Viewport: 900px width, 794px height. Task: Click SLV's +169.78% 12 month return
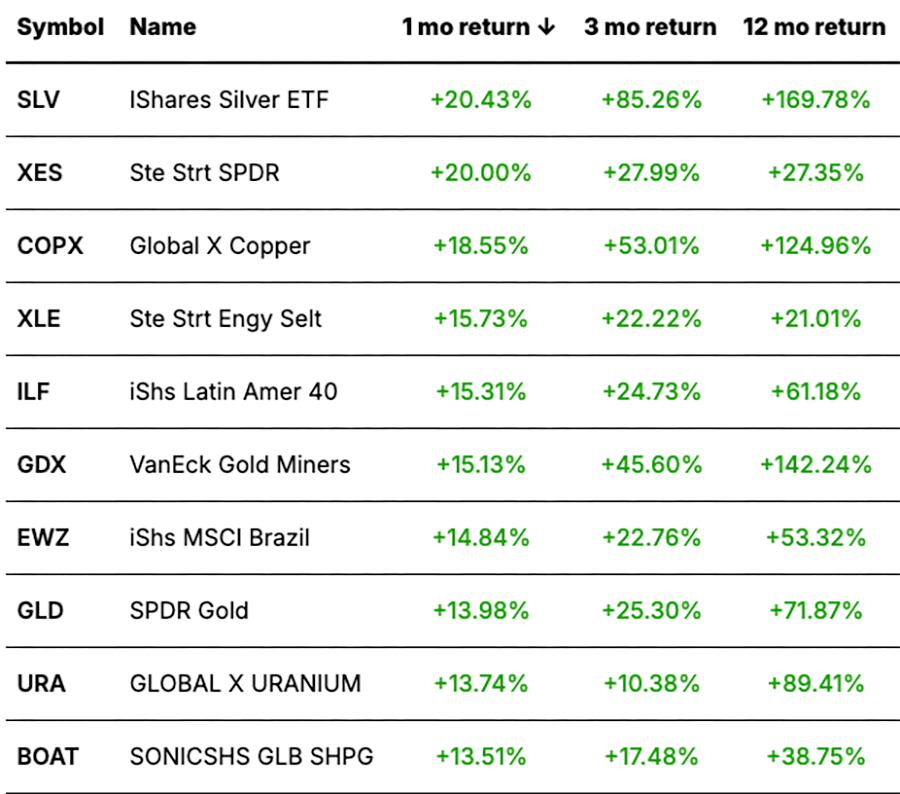tap(815, 100)
